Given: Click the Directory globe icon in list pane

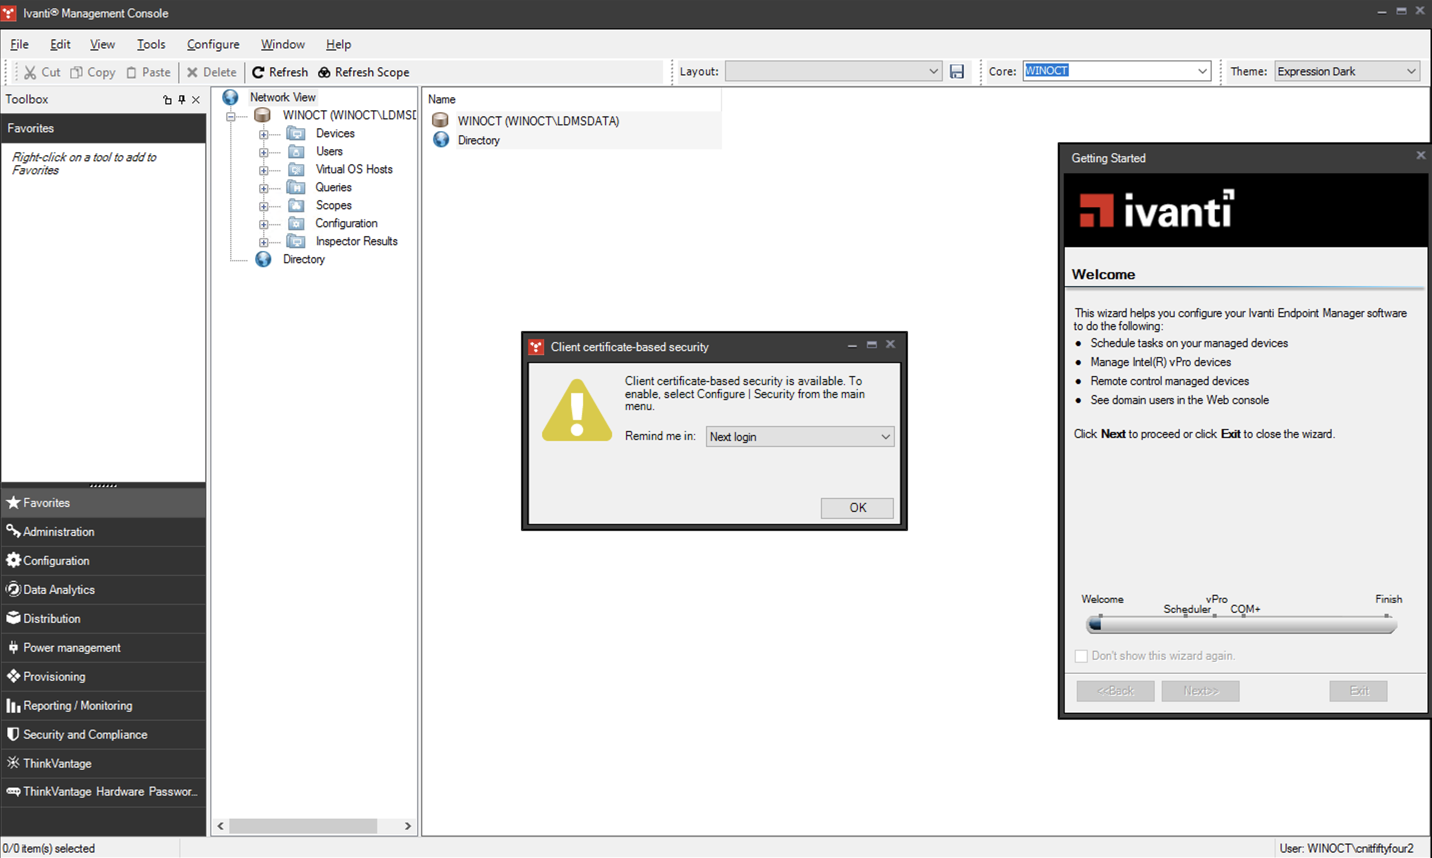Looking at the screenshot, I should 441,140.
